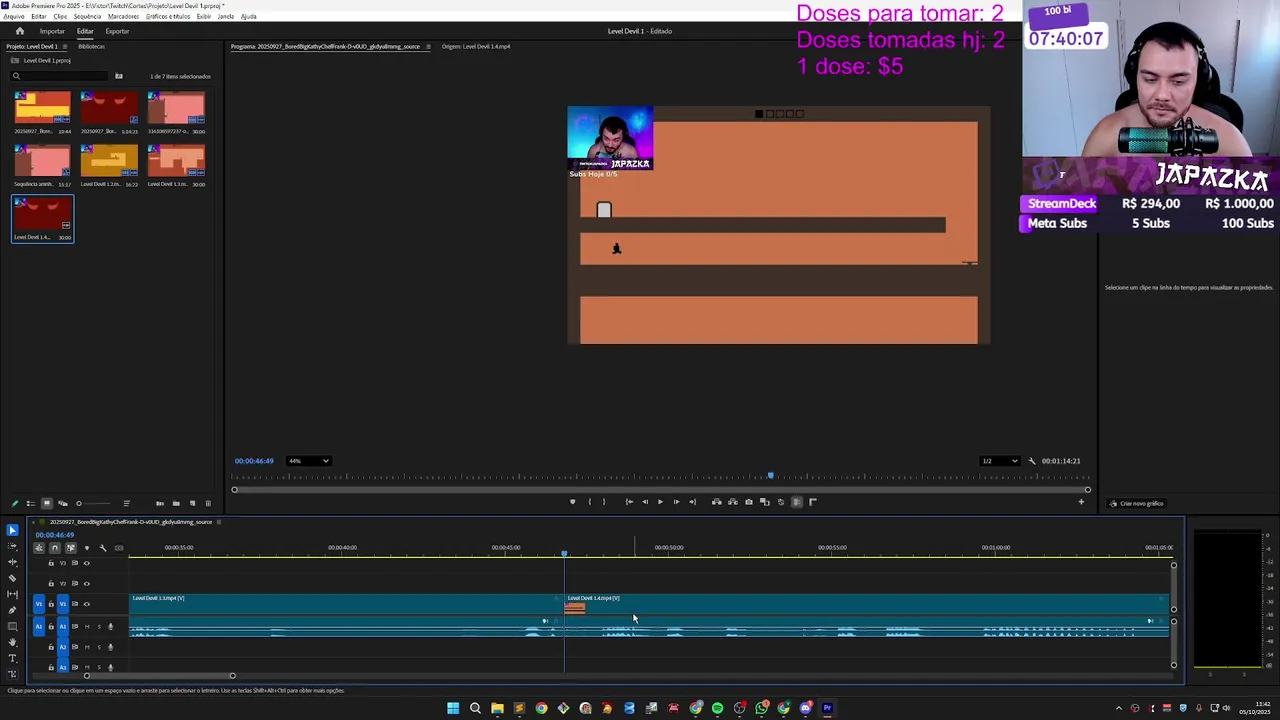Screen dimensions: 1280x720
Task: Toggle V1 source patching button
Action: tap(39, 604)
